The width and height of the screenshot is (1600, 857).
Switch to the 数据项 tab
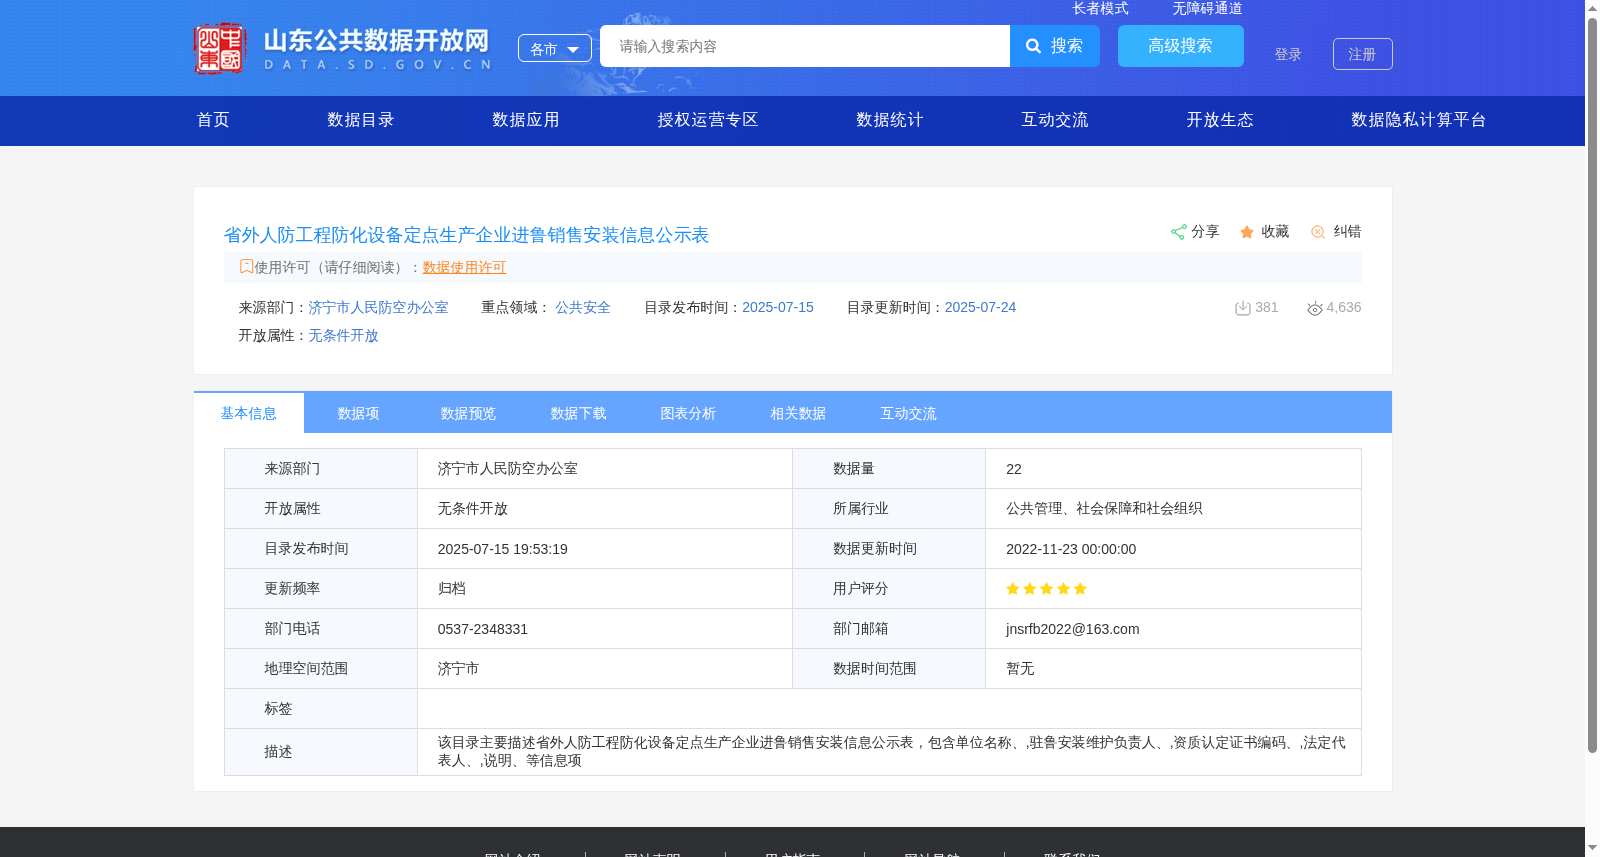359,413
